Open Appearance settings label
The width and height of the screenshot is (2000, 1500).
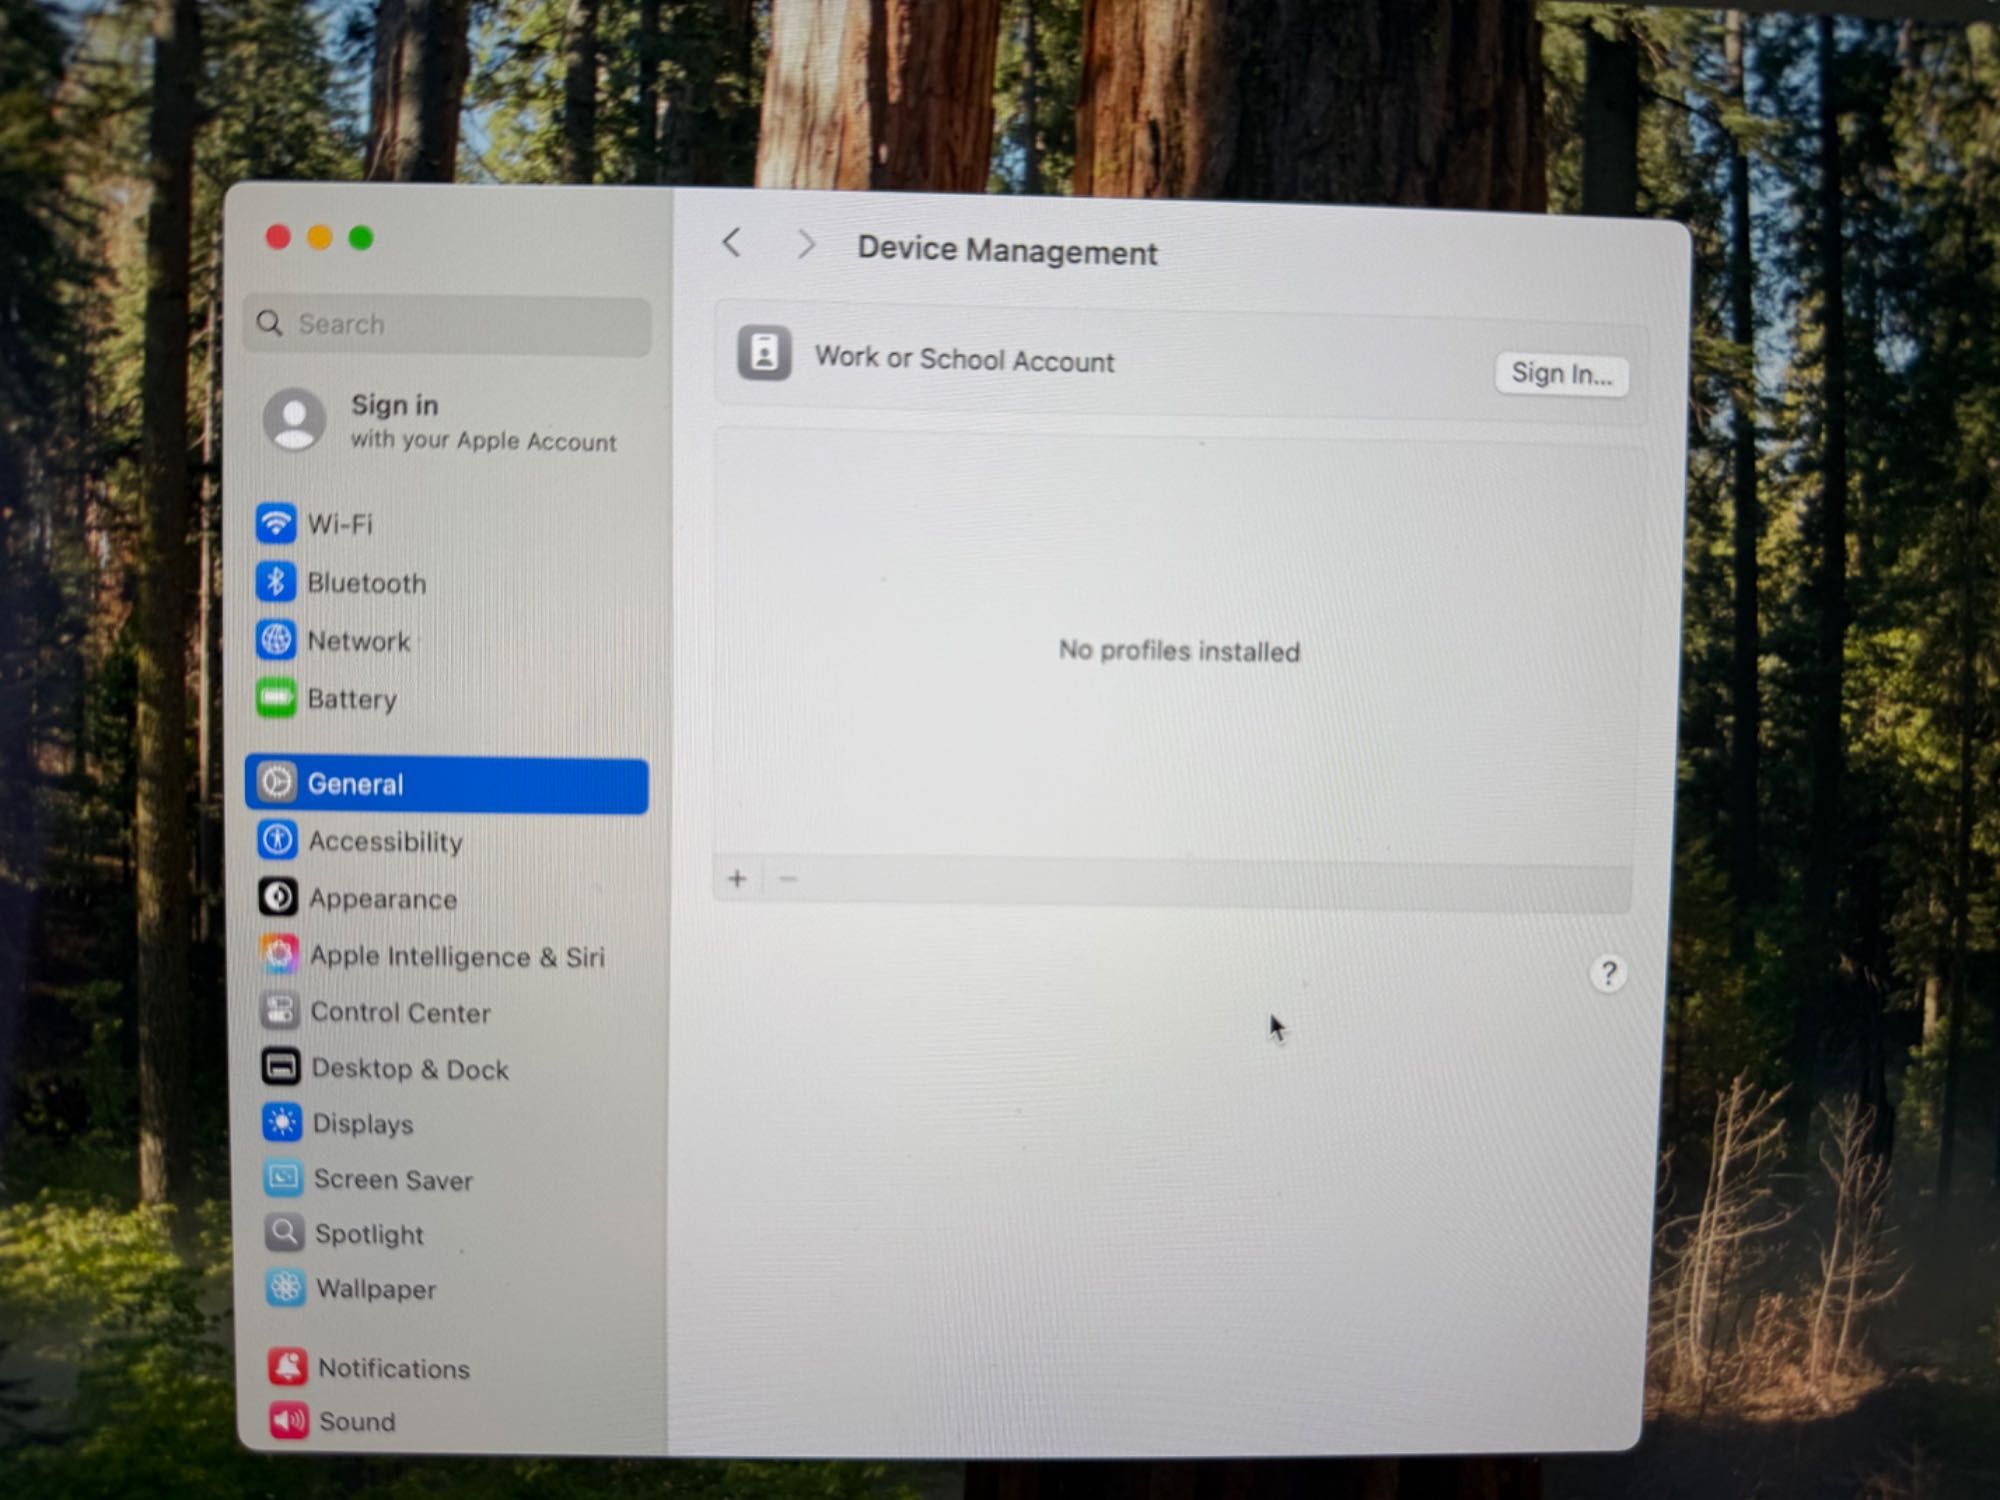tap(383, 899)
